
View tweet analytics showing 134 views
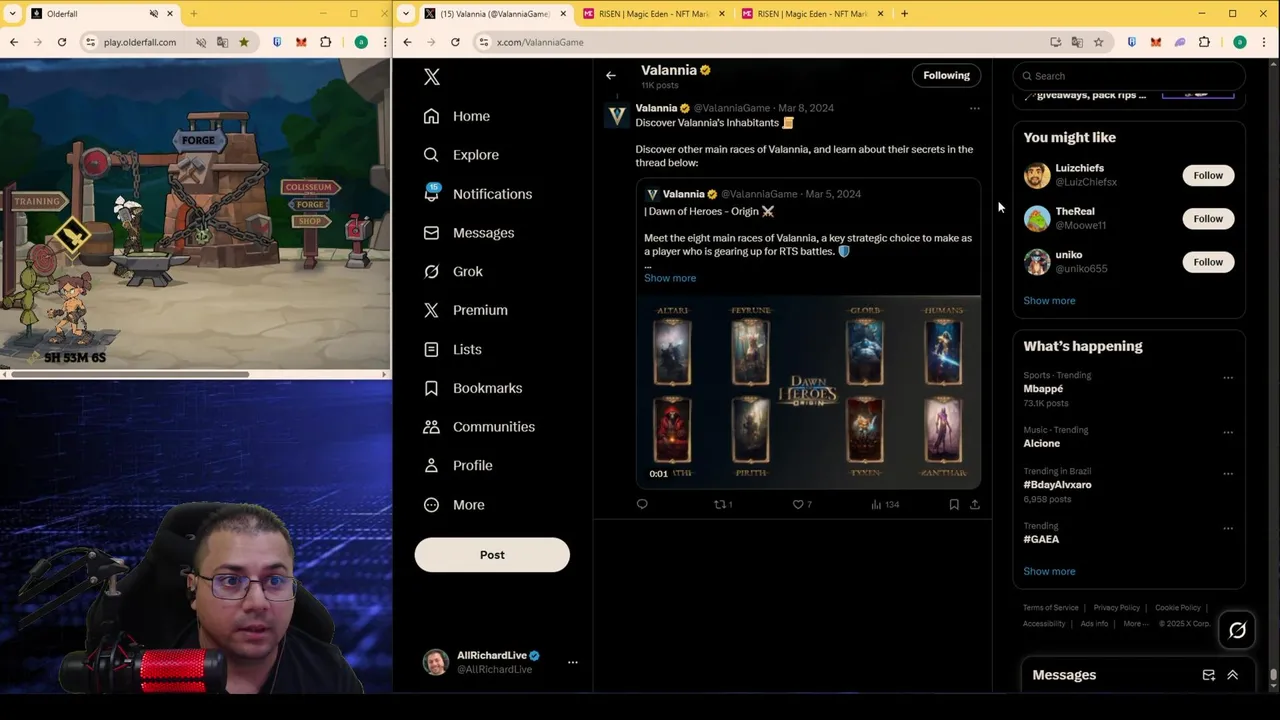[885, 504]
